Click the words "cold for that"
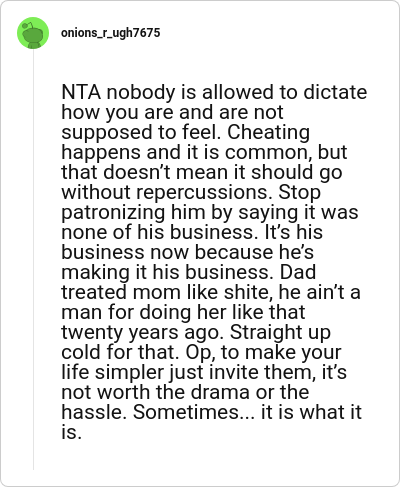 tap(118, 352)
